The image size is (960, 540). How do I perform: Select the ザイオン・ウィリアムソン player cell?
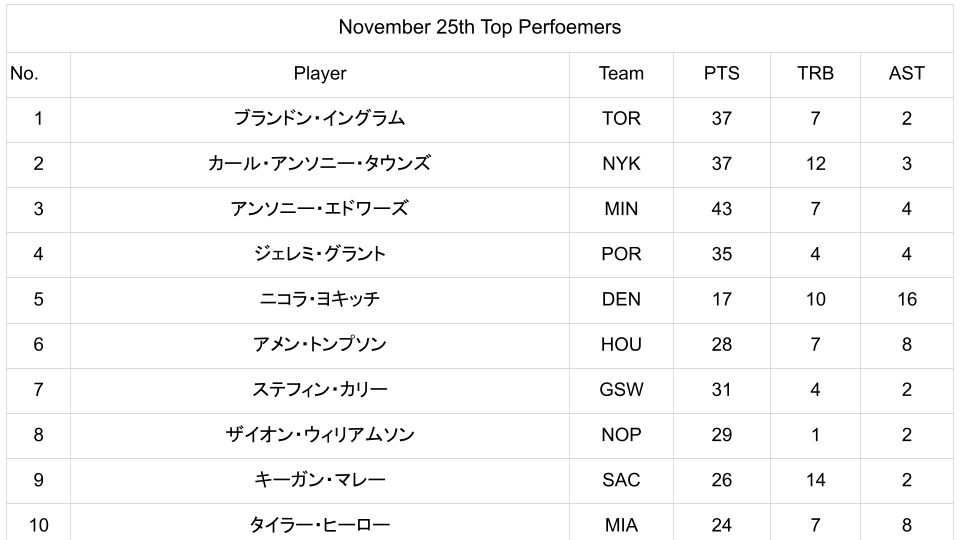320,435
